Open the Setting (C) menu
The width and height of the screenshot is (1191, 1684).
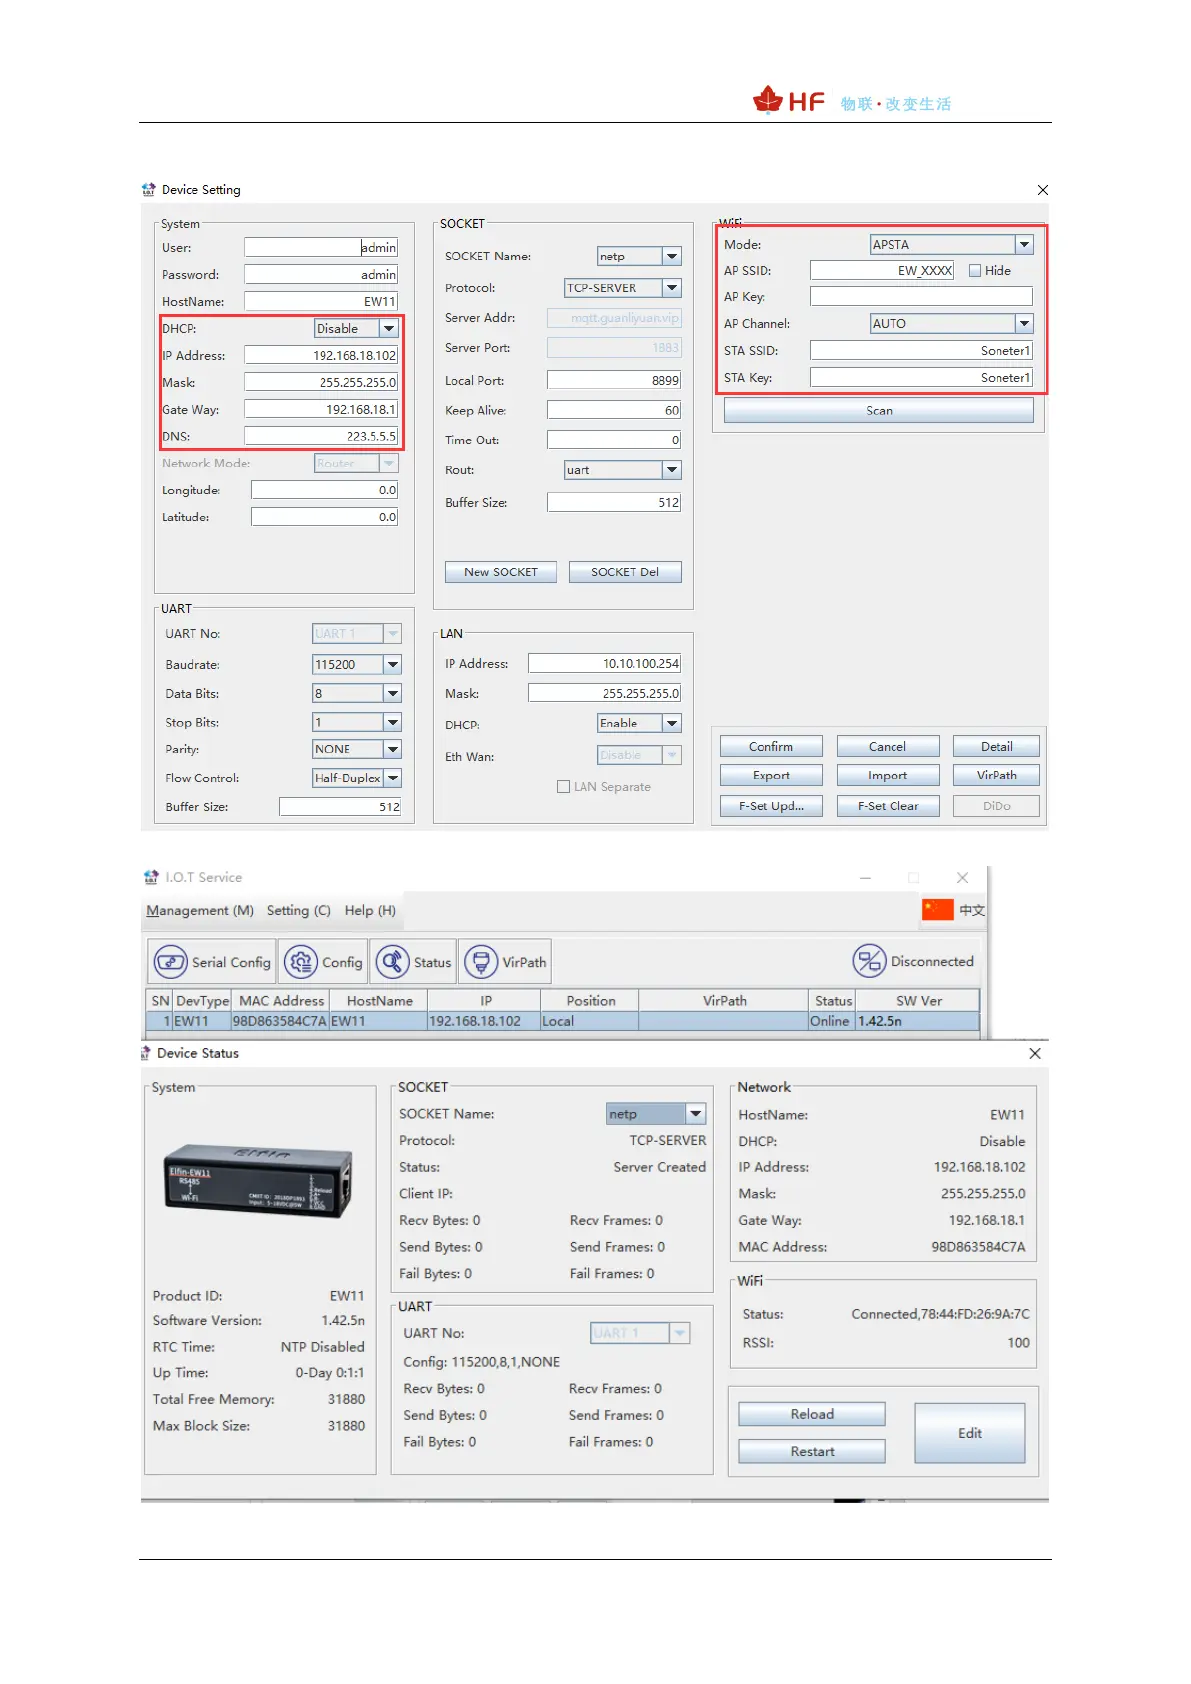pyautogui.click(x=298, y=910)
